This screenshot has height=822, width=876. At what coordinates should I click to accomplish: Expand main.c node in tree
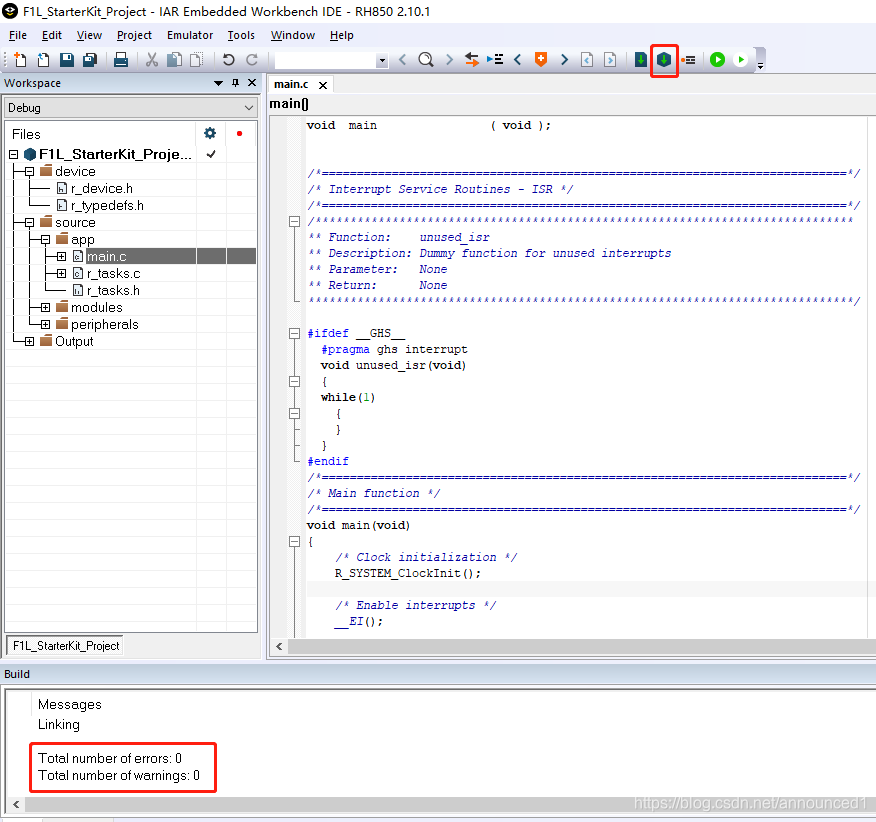point(61,256)
